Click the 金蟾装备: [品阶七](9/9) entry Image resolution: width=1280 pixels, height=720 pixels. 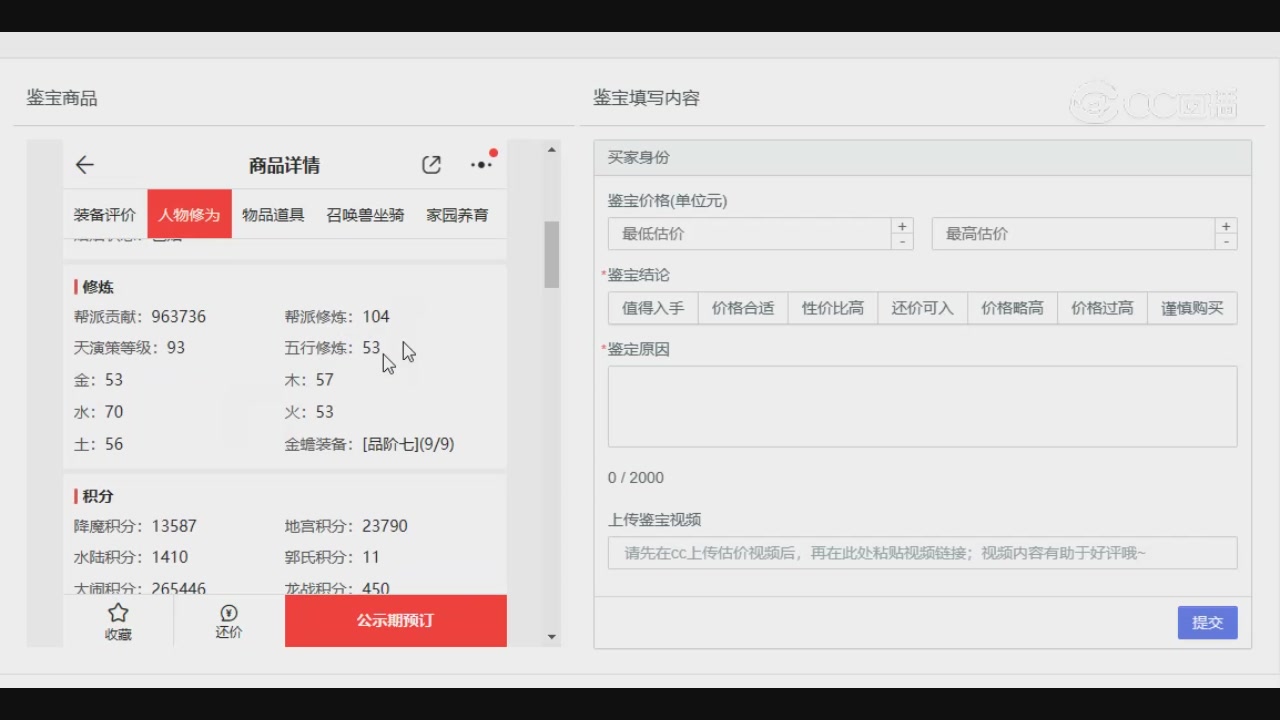click(x=369, y=444)
